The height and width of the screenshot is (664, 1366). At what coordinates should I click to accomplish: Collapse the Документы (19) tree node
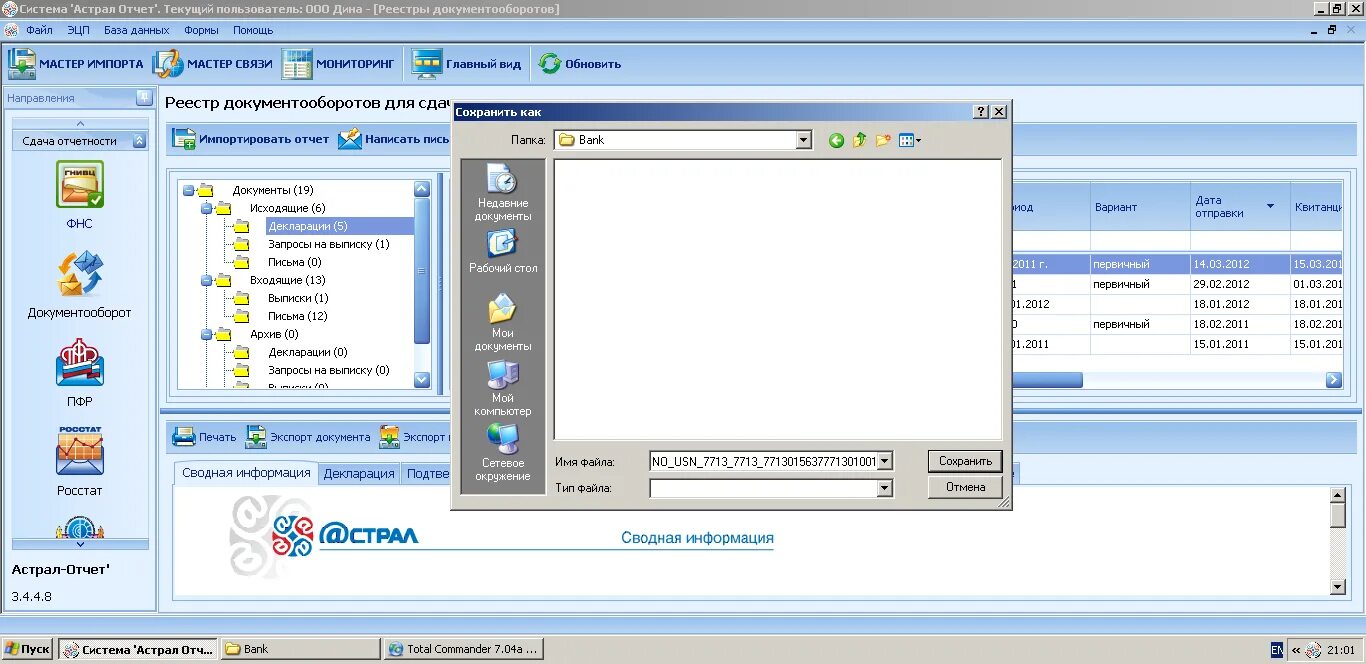pos(188,190)
